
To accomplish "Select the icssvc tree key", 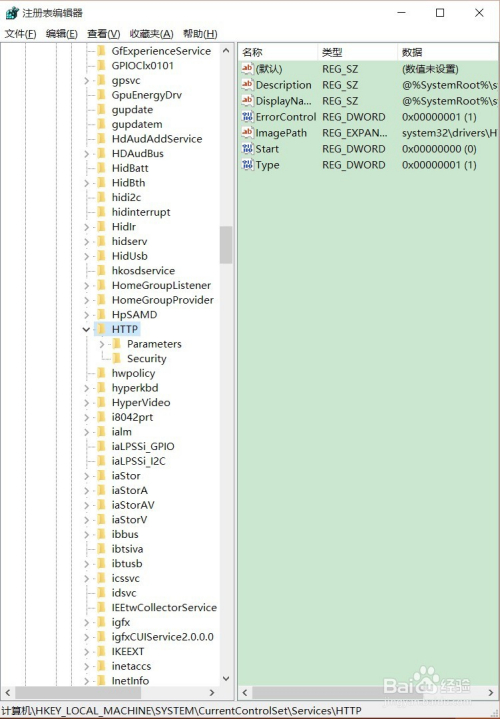I will point(125,578).
